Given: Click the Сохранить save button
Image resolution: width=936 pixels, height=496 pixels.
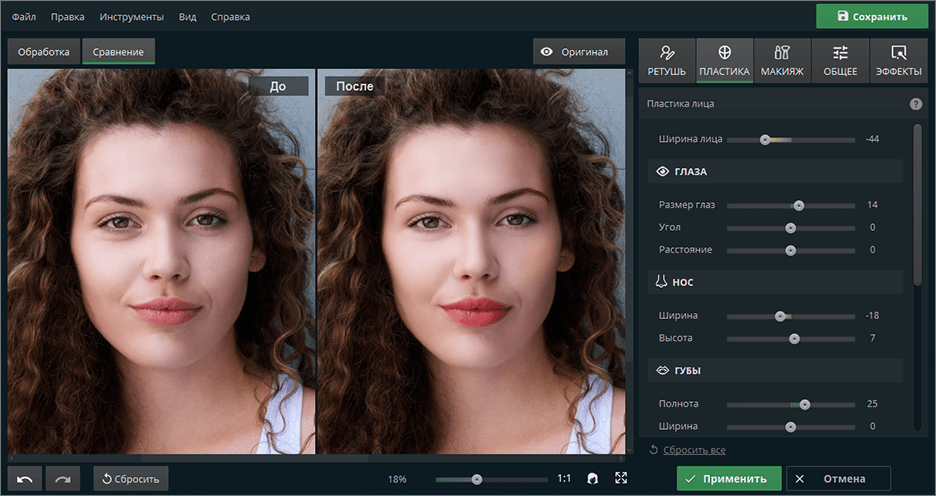Looking at the screenshot, I should pos(871,16).
